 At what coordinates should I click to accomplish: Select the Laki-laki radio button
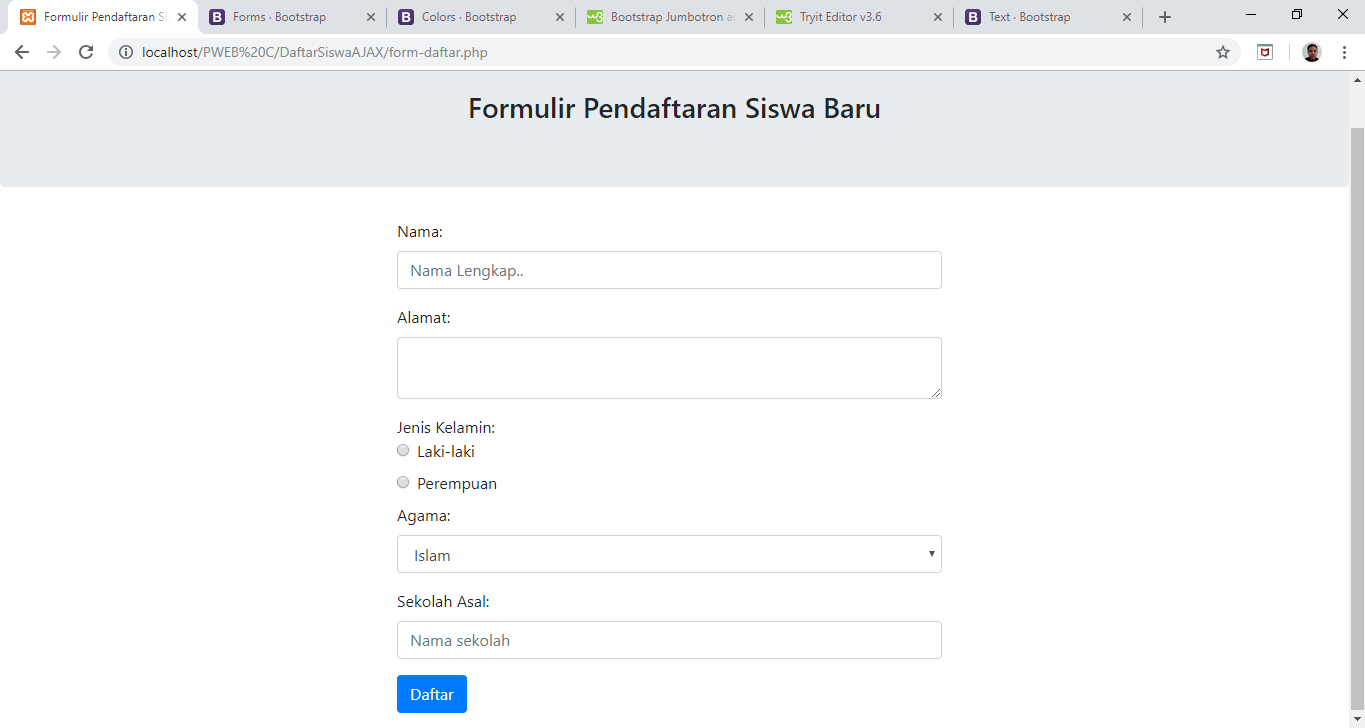pos(403,450)
